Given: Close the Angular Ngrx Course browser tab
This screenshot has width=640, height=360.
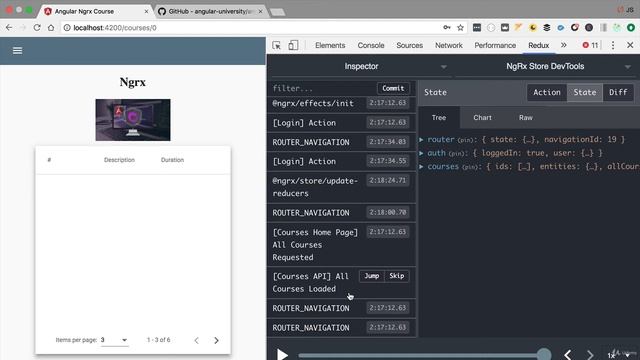Looking at the screenshot, I should pyautogui.click(x=146, y=11).
